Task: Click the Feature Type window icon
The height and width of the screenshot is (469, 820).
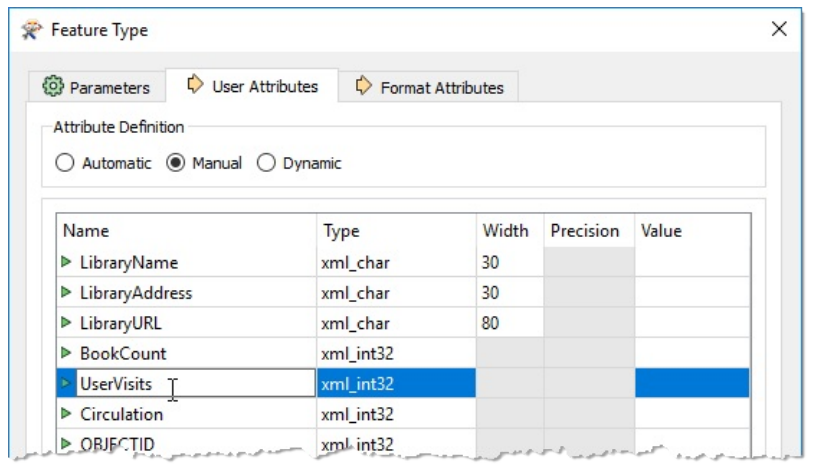Action: click(x=33, y=30)
